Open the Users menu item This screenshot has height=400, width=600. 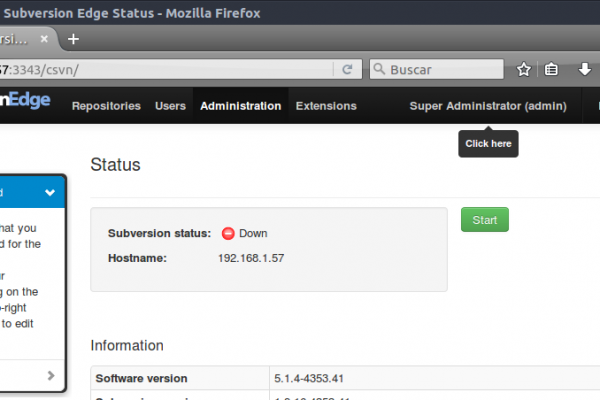tap(170, 106)
